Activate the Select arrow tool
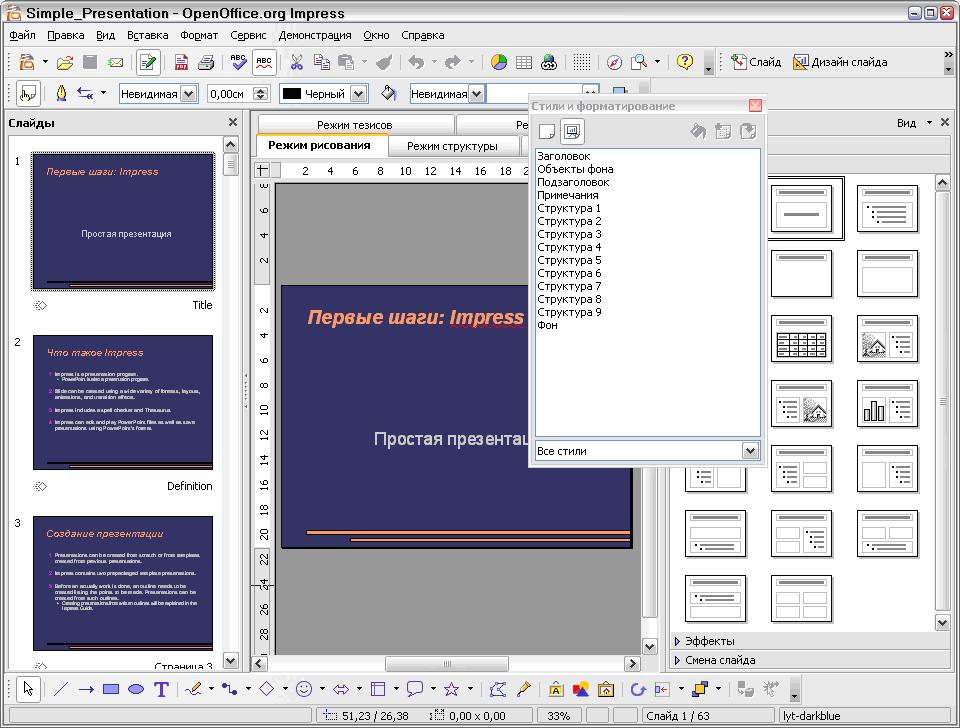The width and height of the screenshot is (960, 728). coord(28,689)
